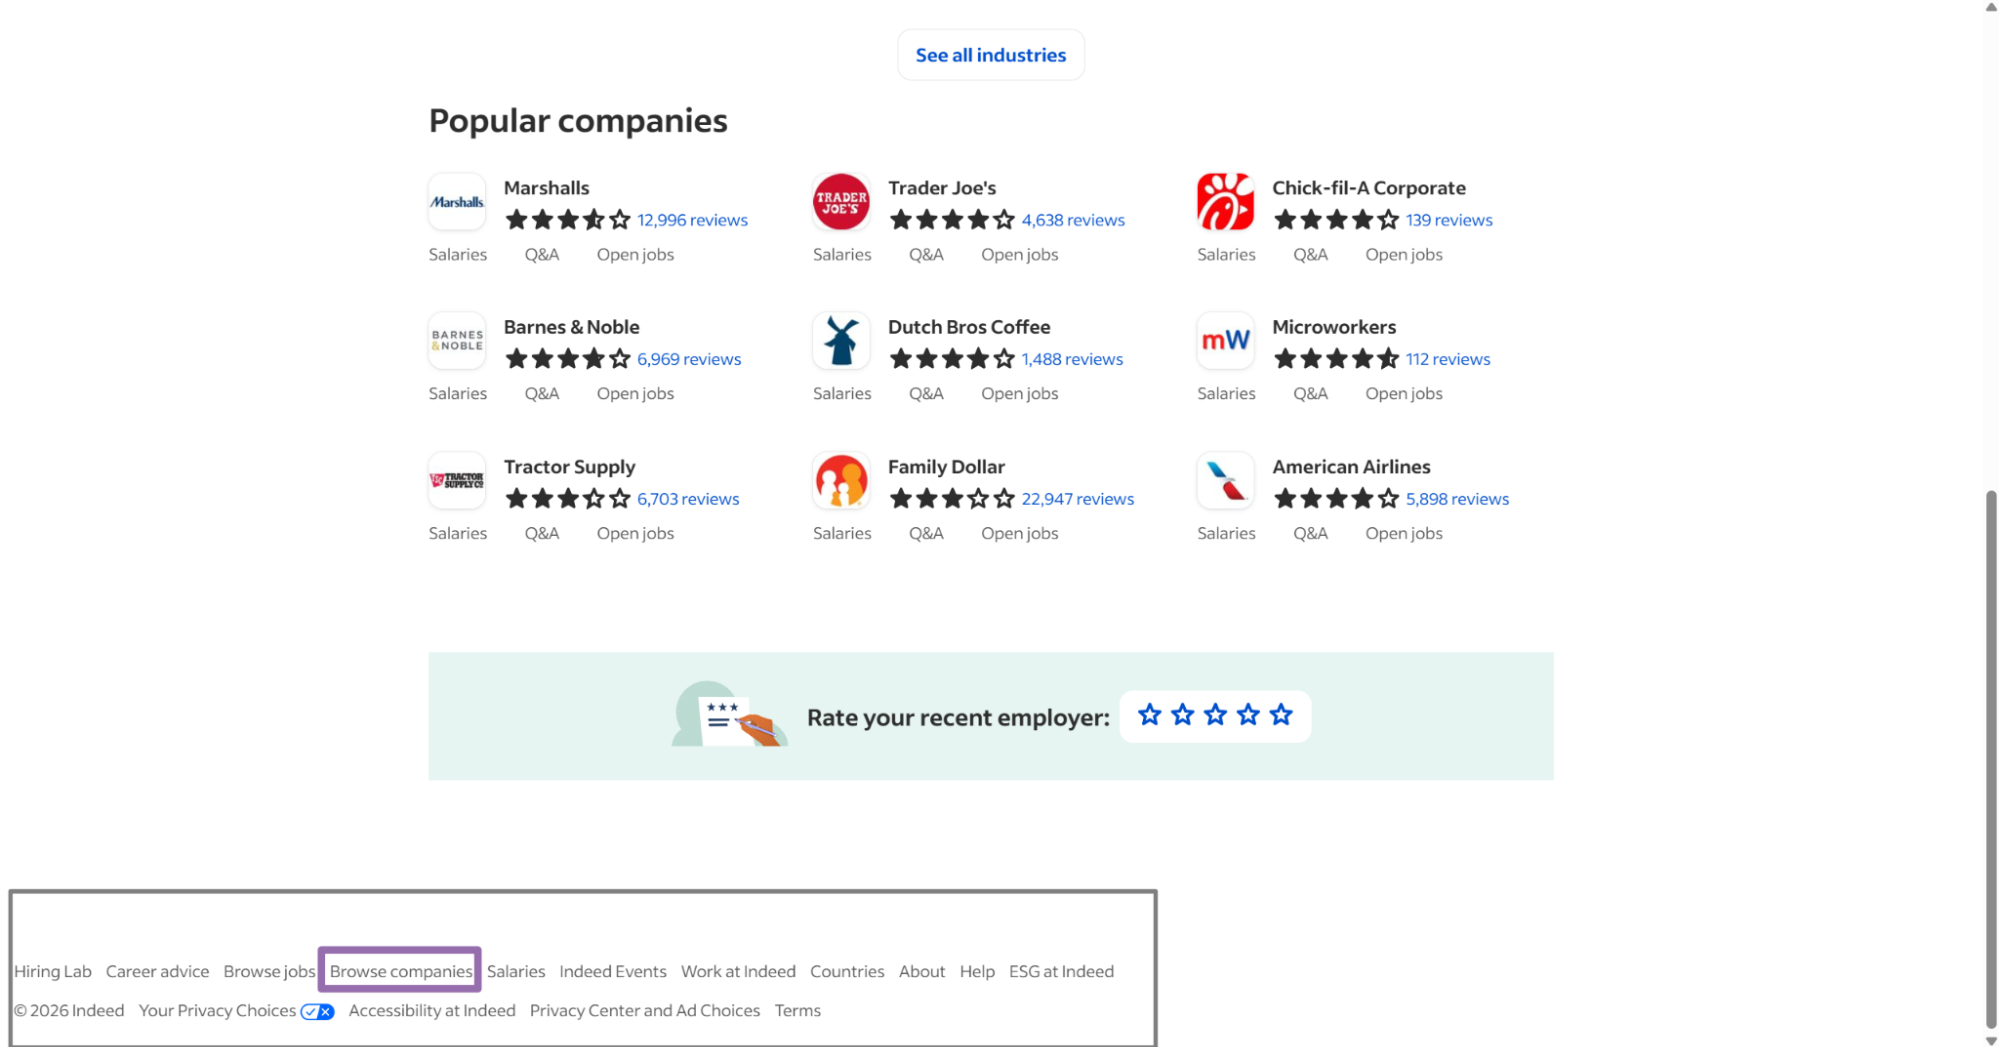1999x1048 pixels.
Task: Open Help footer link
Action: [977, 972]
